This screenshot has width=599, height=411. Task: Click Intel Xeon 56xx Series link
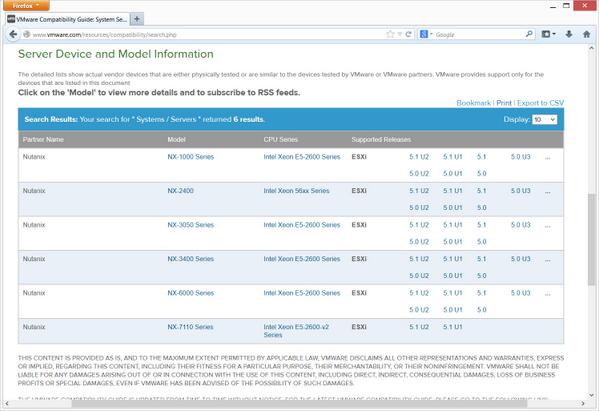[x=296, y=191]
